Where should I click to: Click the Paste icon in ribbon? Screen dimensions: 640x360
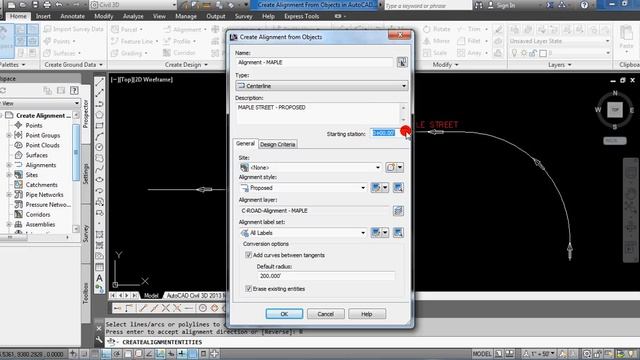click(x=626, y=34)
